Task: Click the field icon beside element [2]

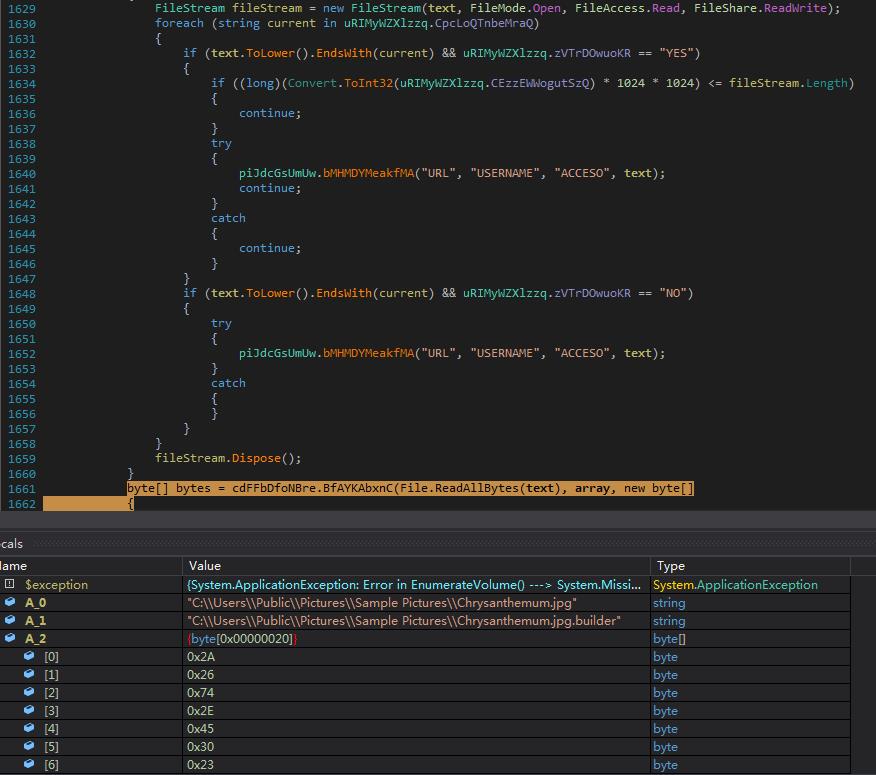Action: [29, 692]
